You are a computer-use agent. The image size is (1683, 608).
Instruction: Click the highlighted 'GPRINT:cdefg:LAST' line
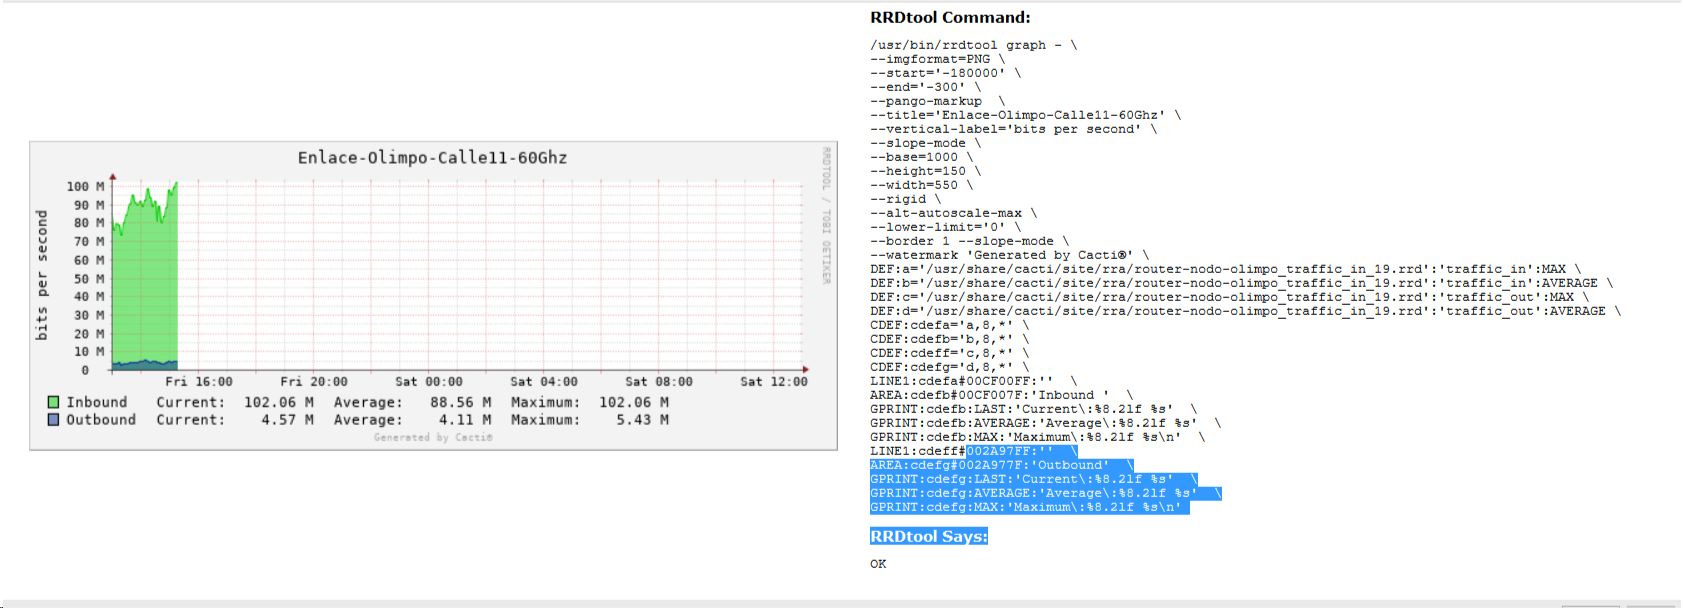pyautogui.click(x=1034, y=479)
